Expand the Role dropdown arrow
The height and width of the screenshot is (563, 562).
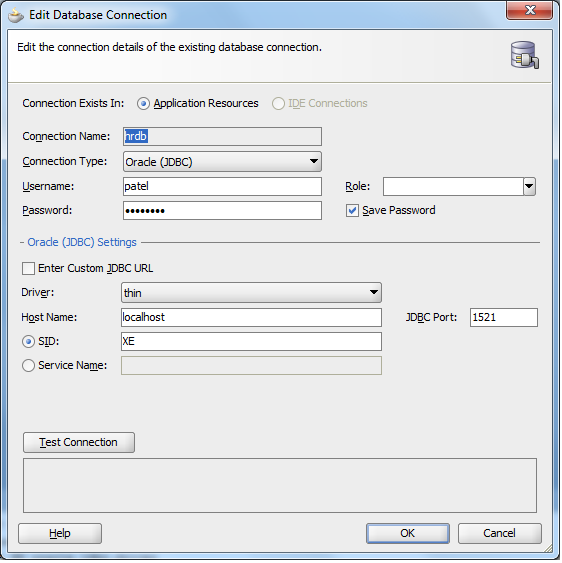(530, 187)
